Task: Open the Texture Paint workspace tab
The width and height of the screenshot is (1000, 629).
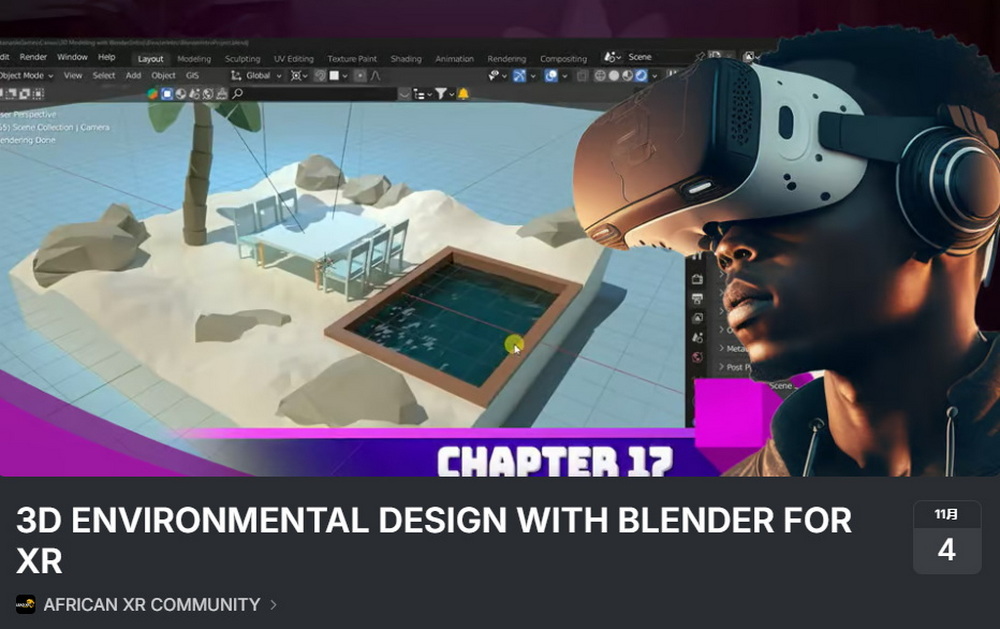Action: click(352, 59)
